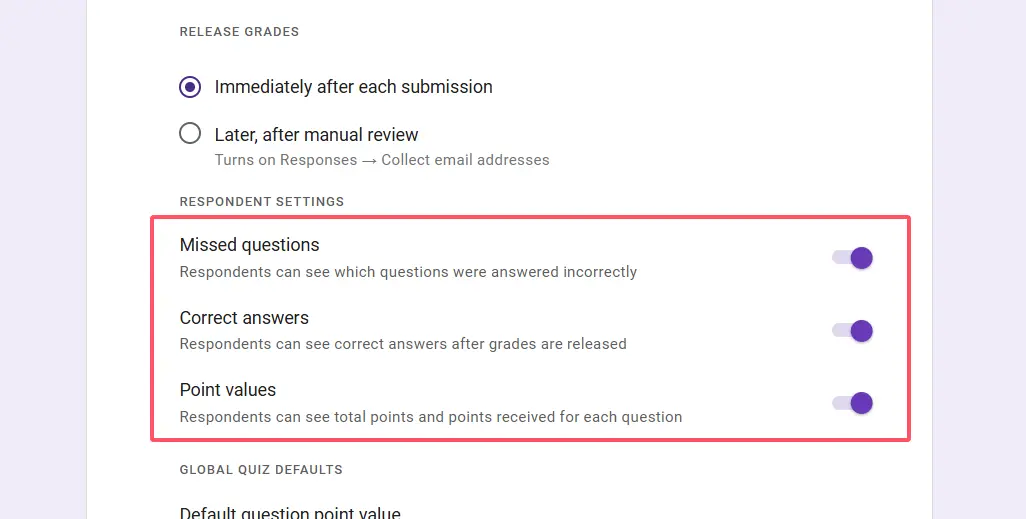Click the "Immediately after each submission" label text
This screenshot has height=519, width=1026.
tap(353, 87)
